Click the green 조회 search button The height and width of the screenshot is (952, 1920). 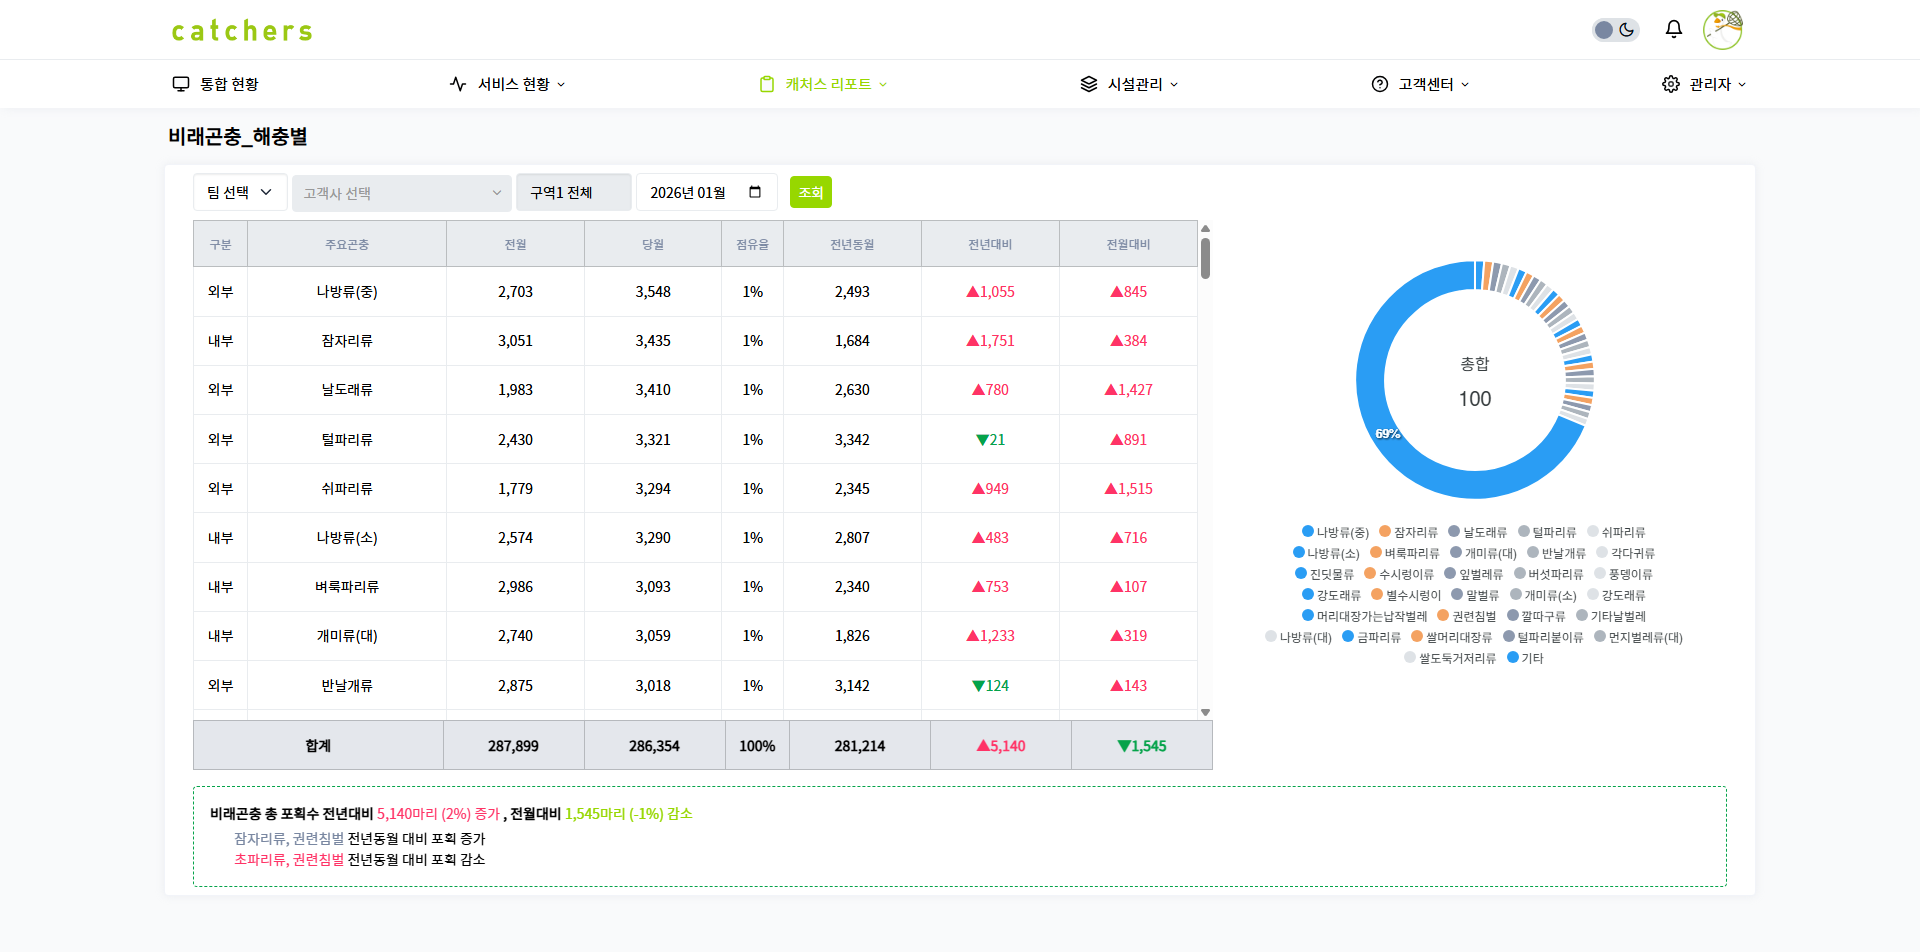810,191
